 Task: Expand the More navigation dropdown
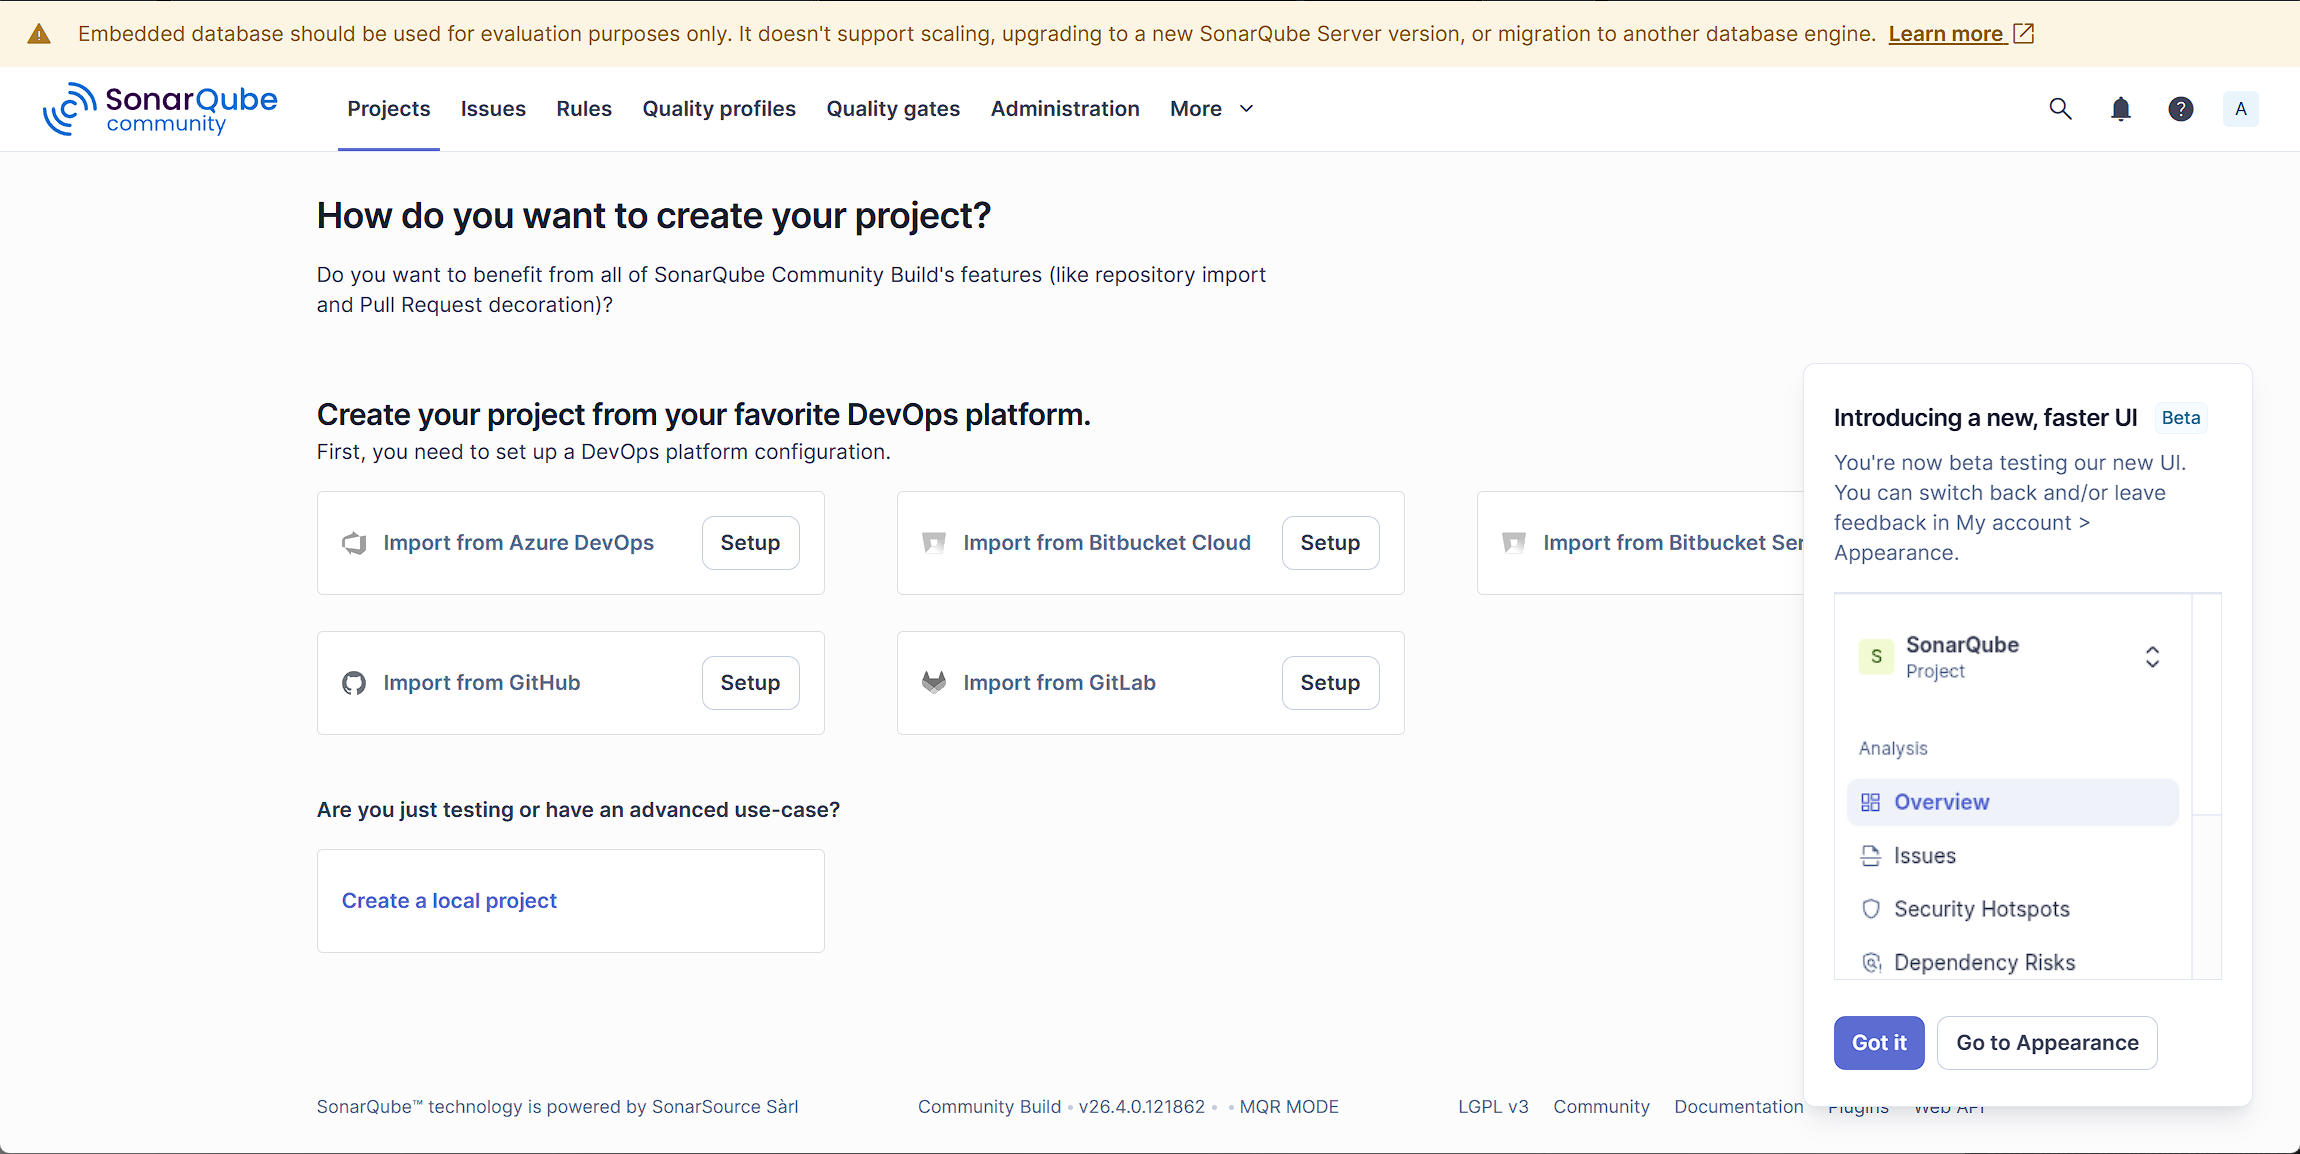pos(1211,109)
